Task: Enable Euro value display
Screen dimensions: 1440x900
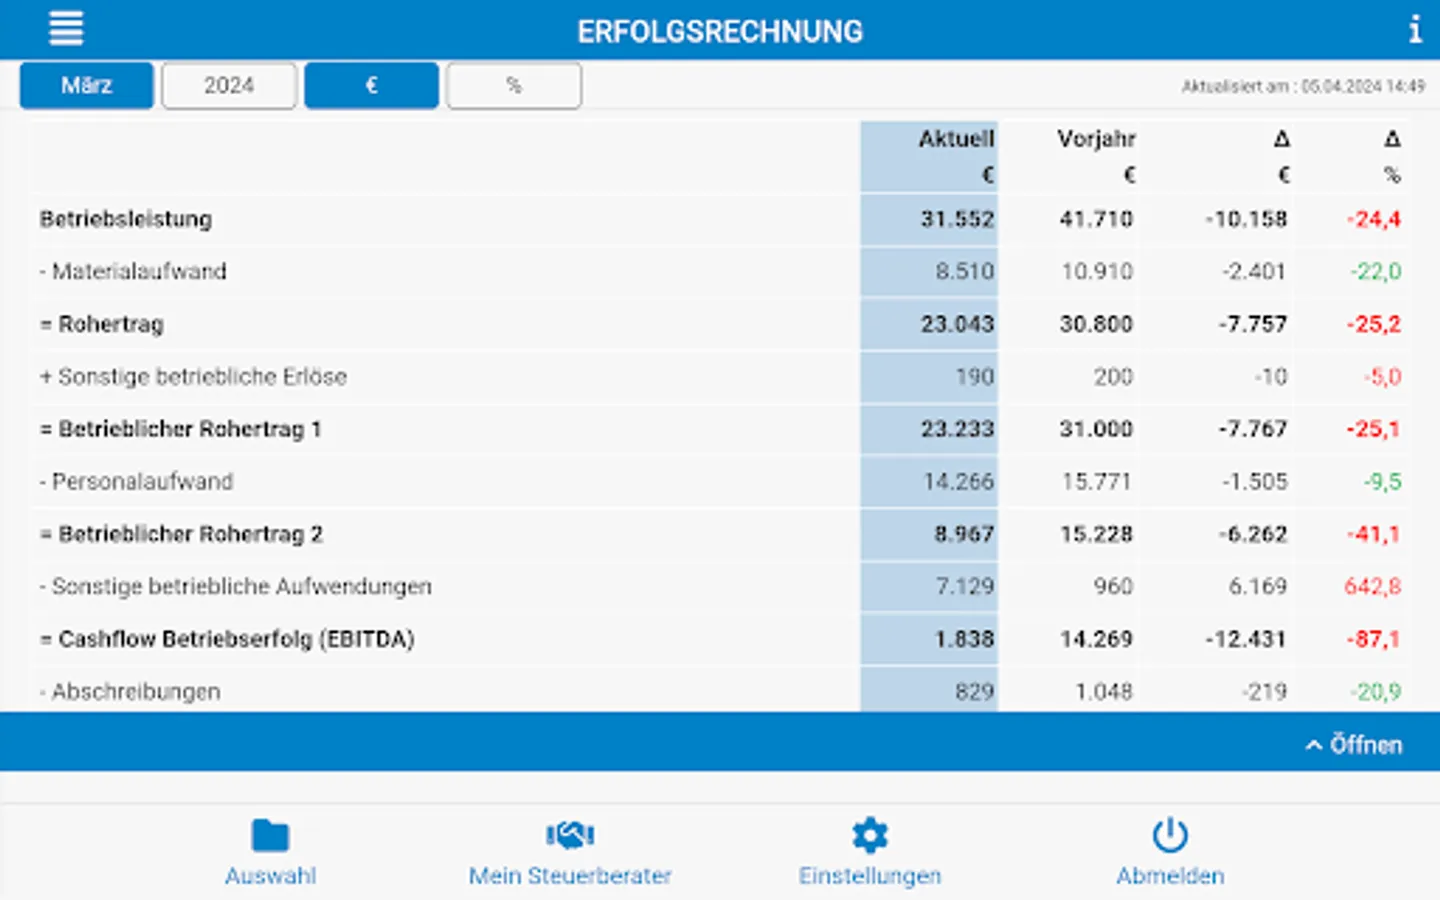Action: coord(371,85)
